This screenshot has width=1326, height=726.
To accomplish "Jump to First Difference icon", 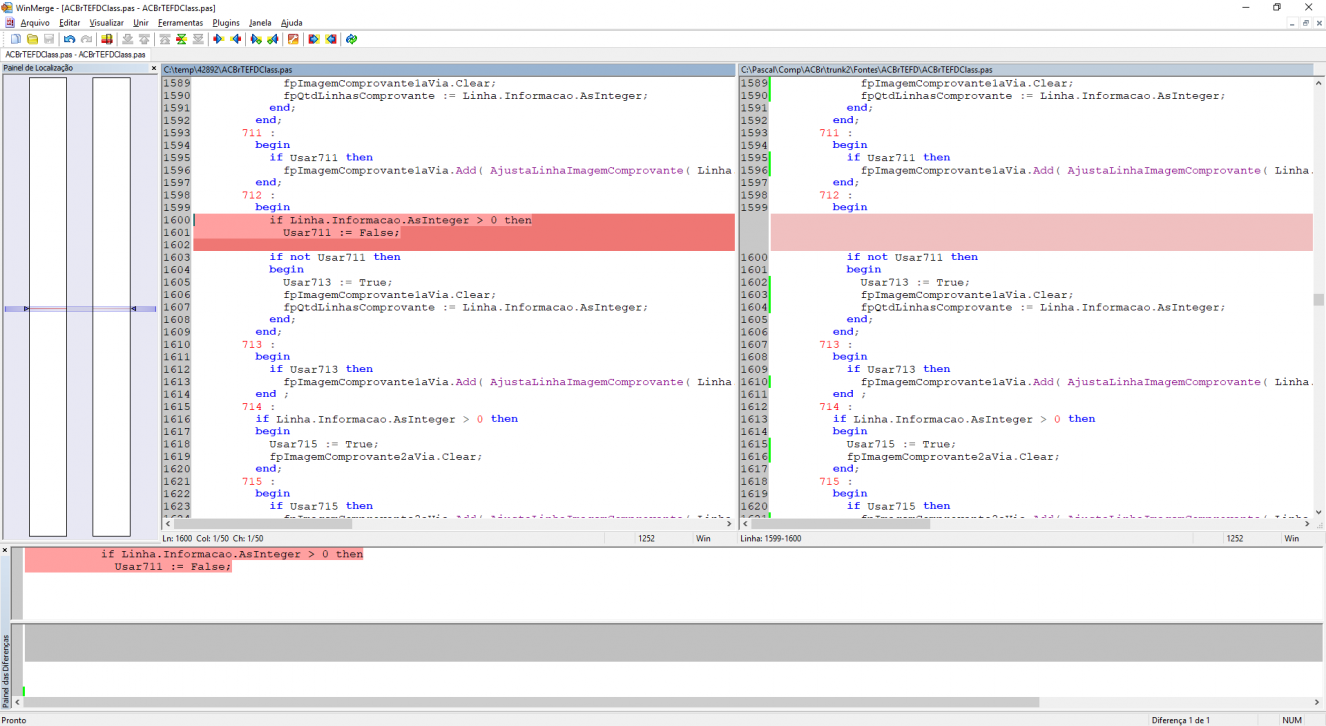I will 164,39.
